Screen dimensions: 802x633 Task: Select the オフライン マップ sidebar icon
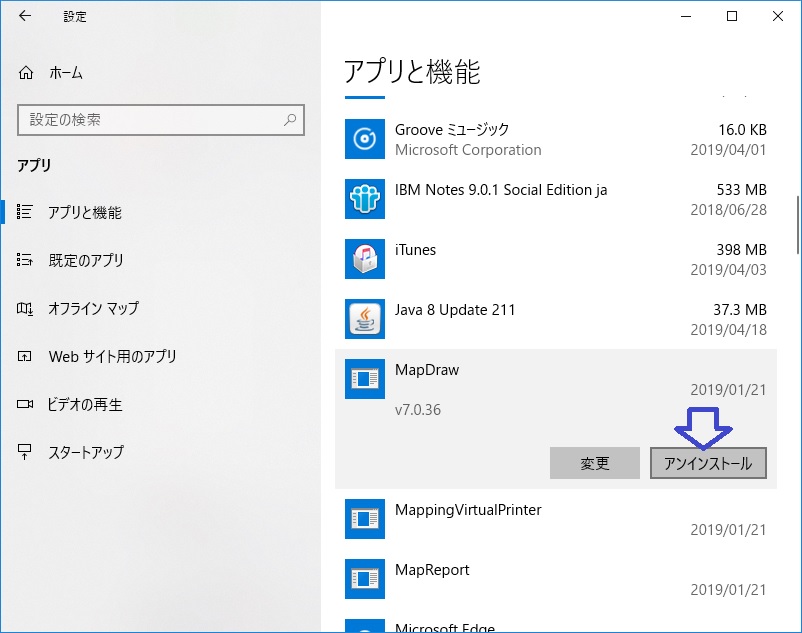(25, 308)
